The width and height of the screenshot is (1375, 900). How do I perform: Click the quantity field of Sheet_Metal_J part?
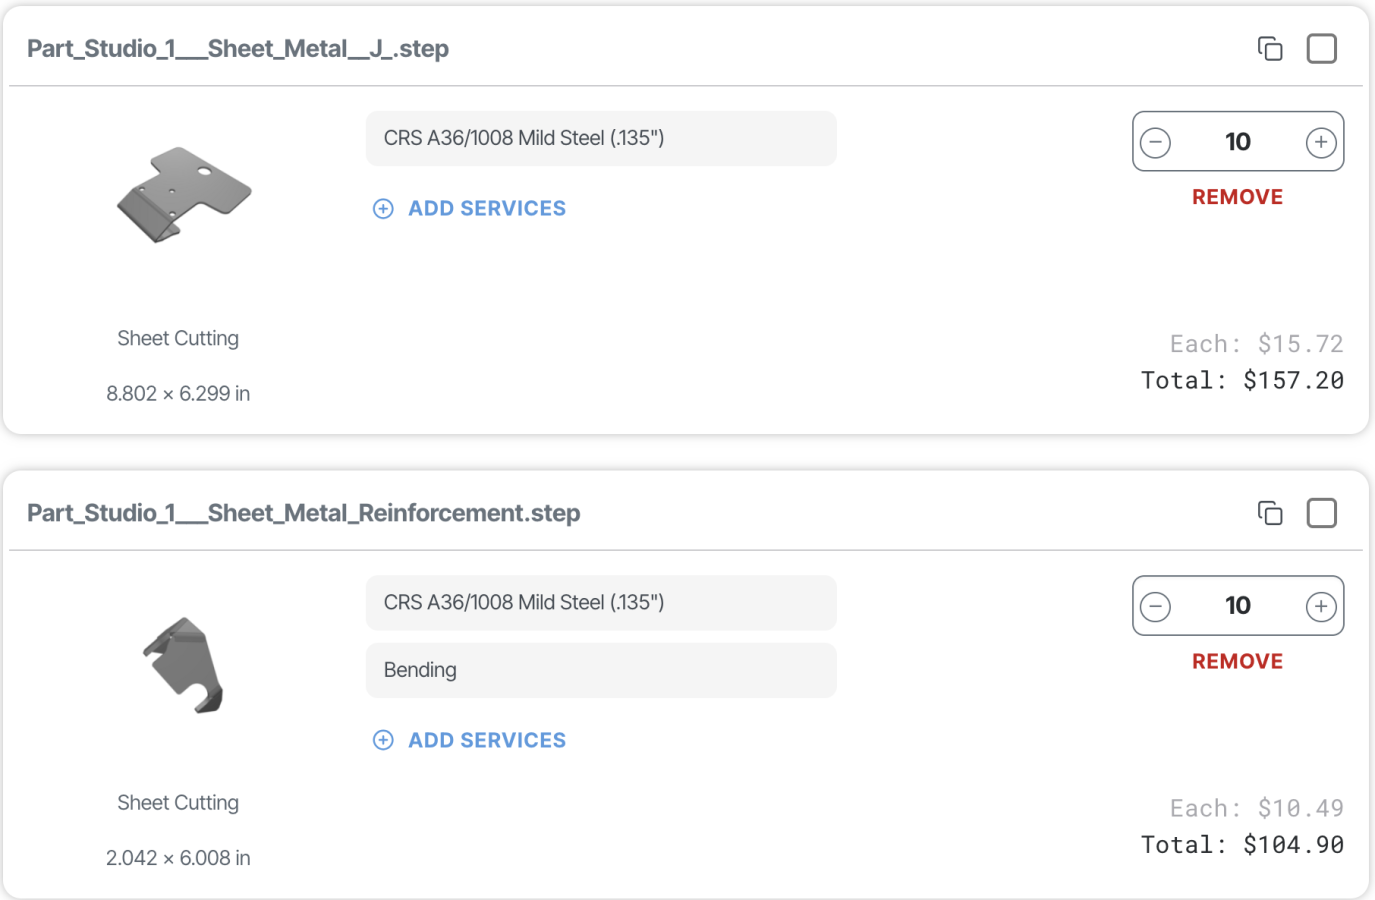(x=1238, y=142)
